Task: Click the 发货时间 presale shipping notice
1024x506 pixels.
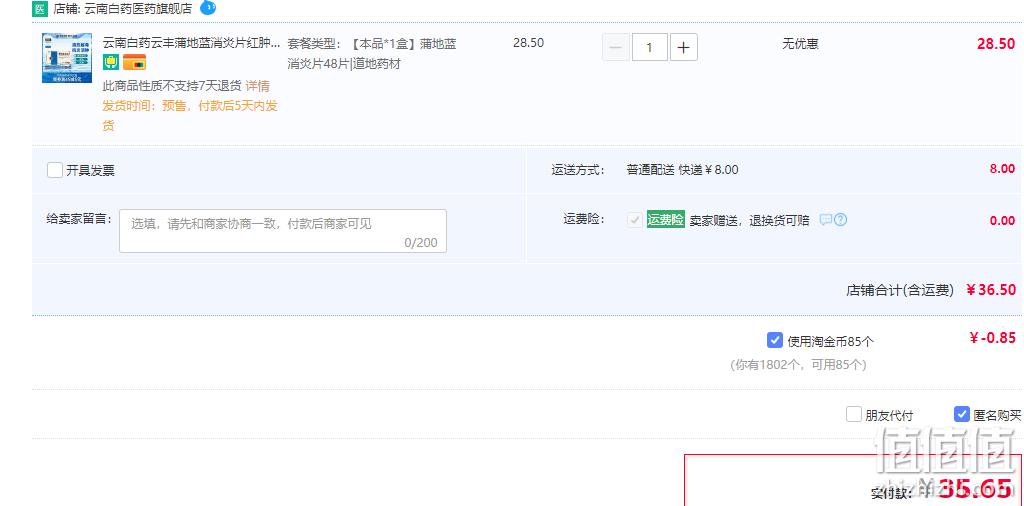Action: 190,116
